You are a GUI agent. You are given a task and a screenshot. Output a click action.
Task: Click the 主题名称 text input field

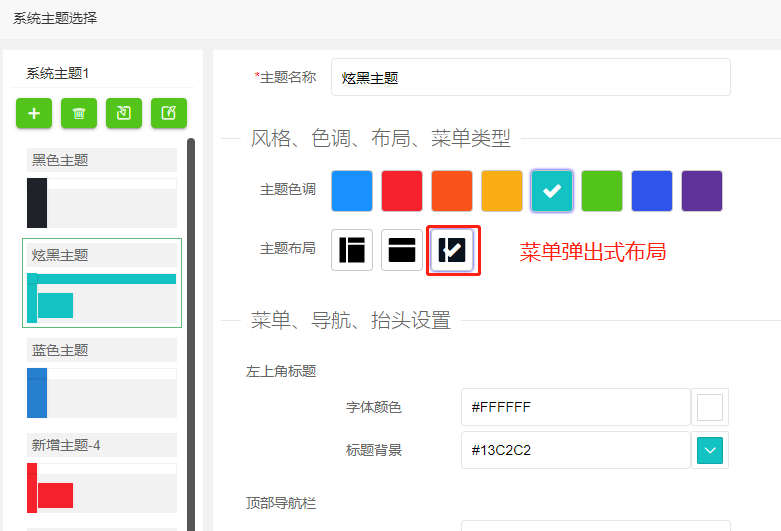[x=530, y=77]
